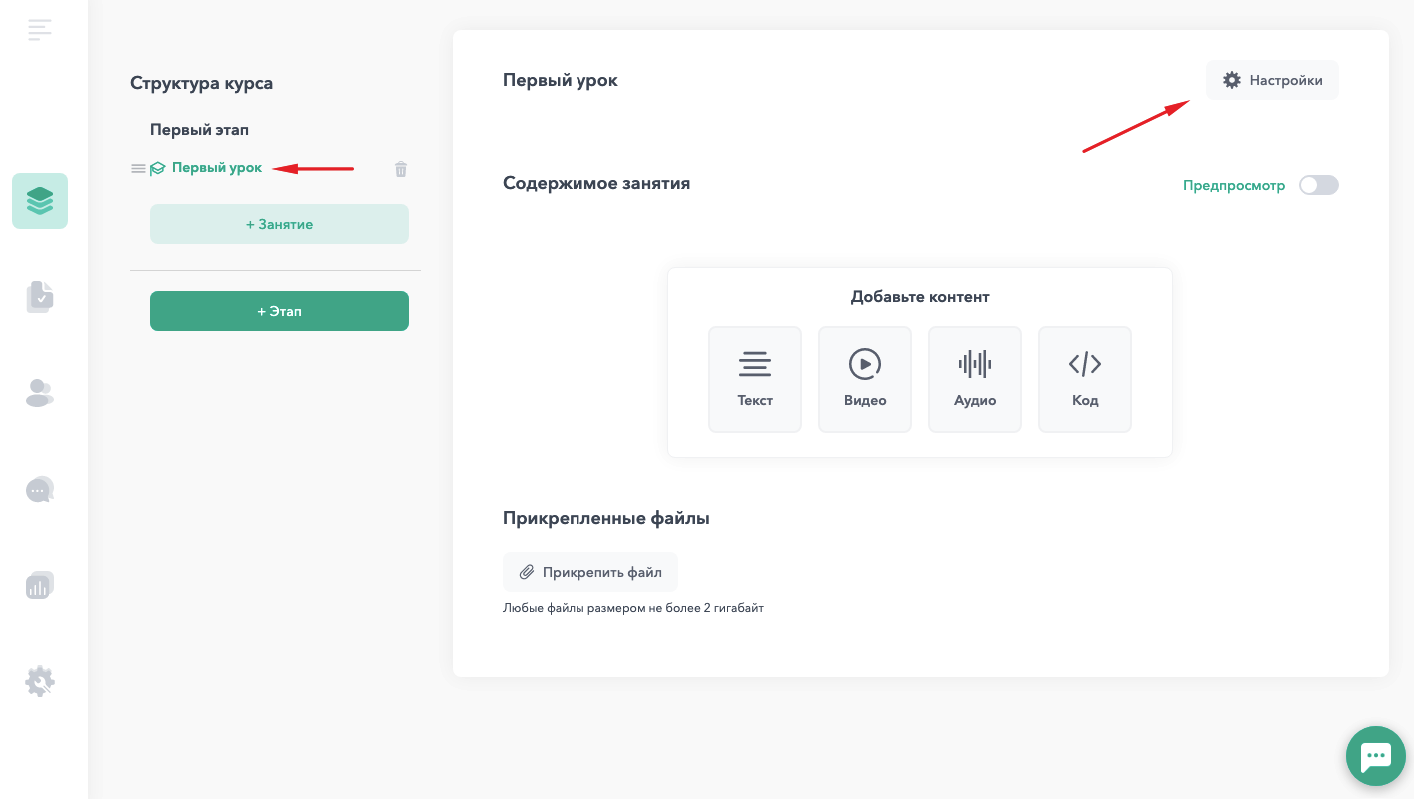Click the Предпросмотр label
This screenshot has height=799, width=1414.
1234,185
